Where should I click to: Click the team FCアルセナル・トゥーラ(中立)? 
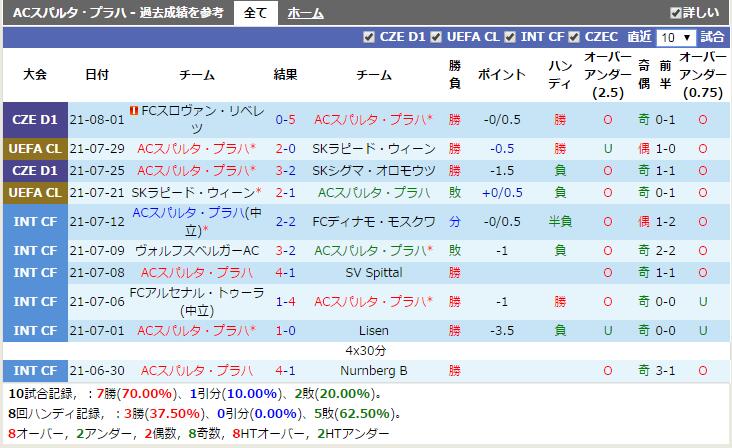click(197, 302)
